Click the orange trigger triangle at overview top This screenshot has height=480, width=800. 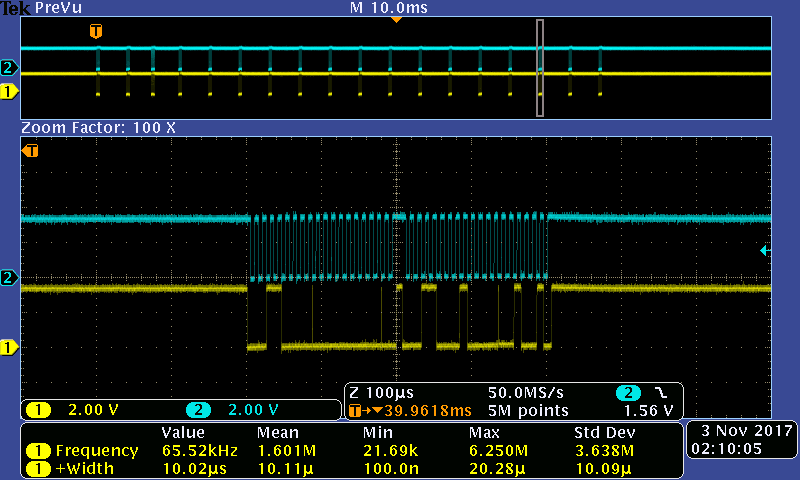[396, 19]
